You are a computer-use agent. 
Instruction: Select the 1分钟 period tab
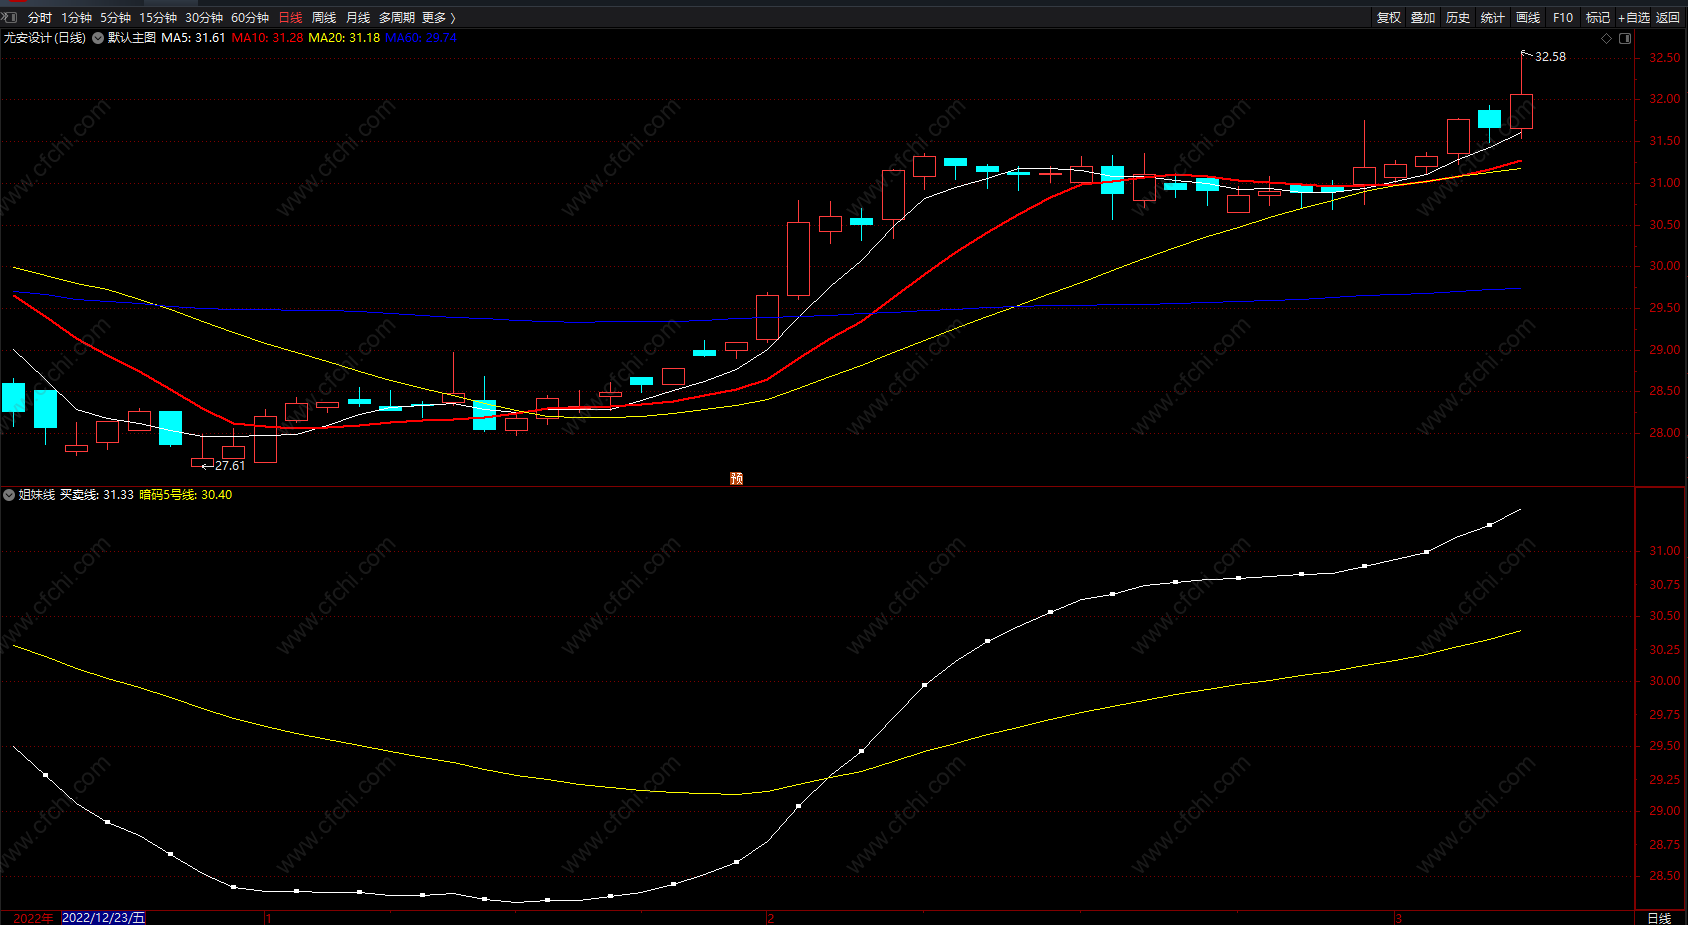(76, 18)
